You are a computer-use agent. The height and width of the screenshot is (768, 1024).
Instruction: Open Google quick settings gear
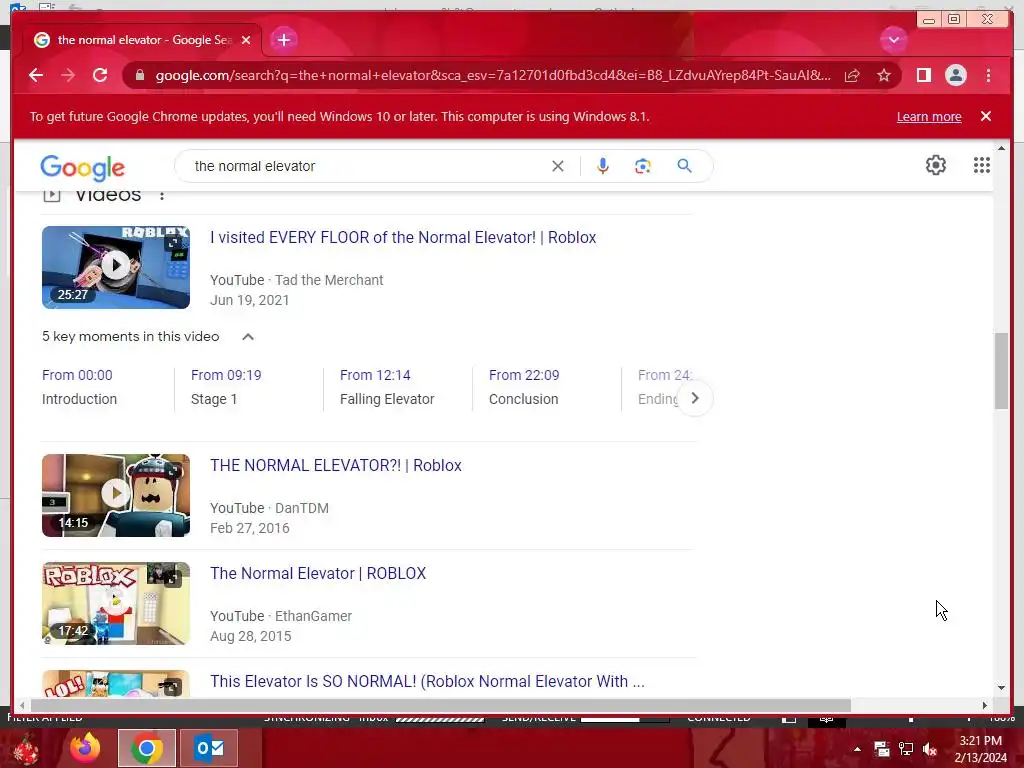pos(935,165)
